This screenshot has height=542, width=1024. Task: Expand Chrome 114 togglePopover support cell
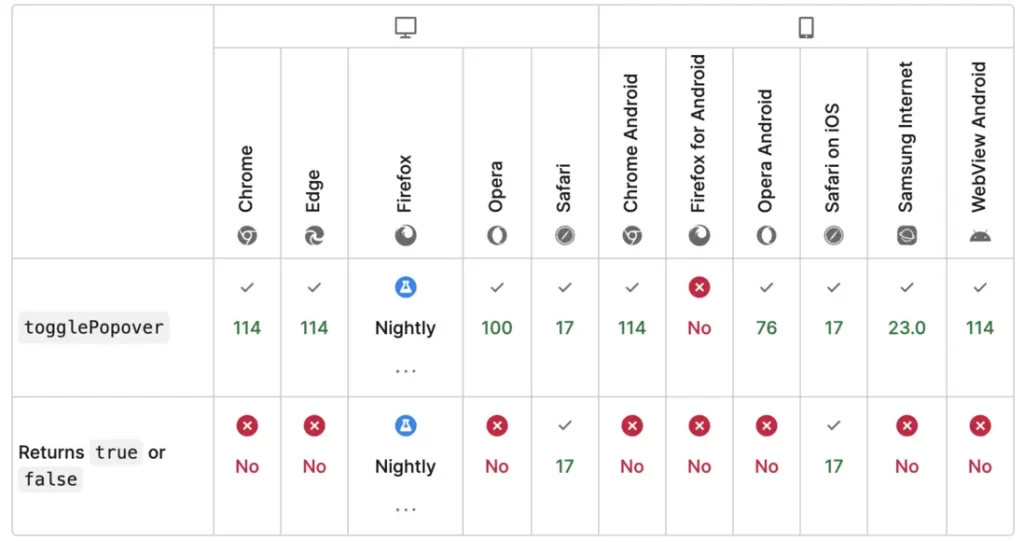[x=247, y=327]
